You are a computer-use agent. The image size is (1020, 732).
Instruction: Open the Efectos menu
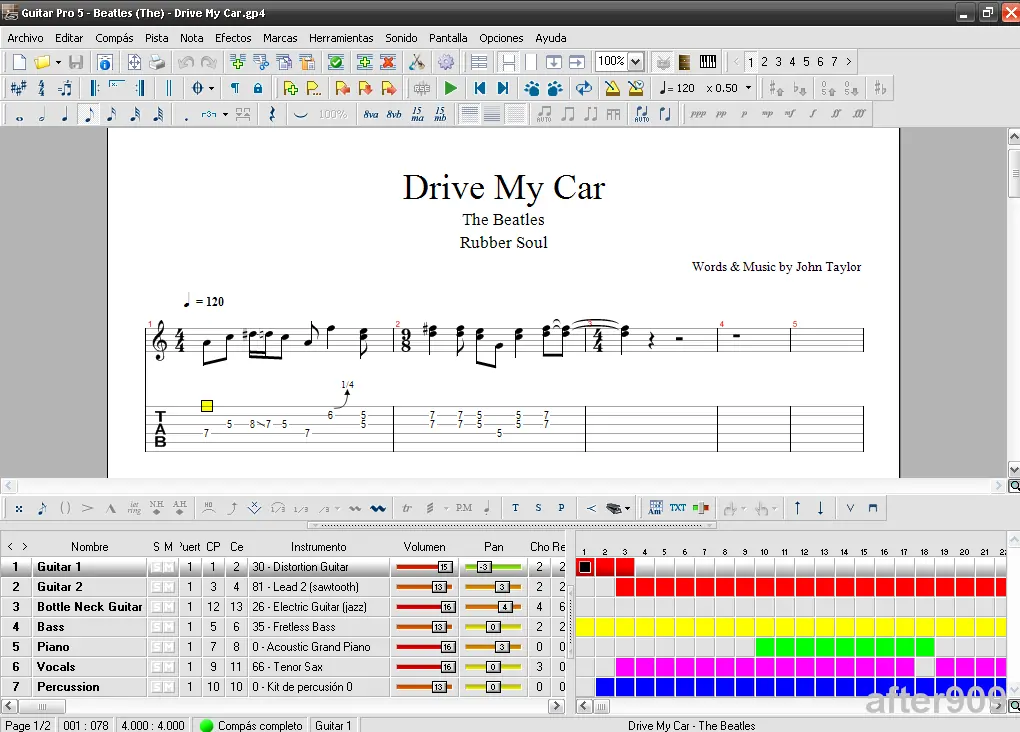[233, 38]
